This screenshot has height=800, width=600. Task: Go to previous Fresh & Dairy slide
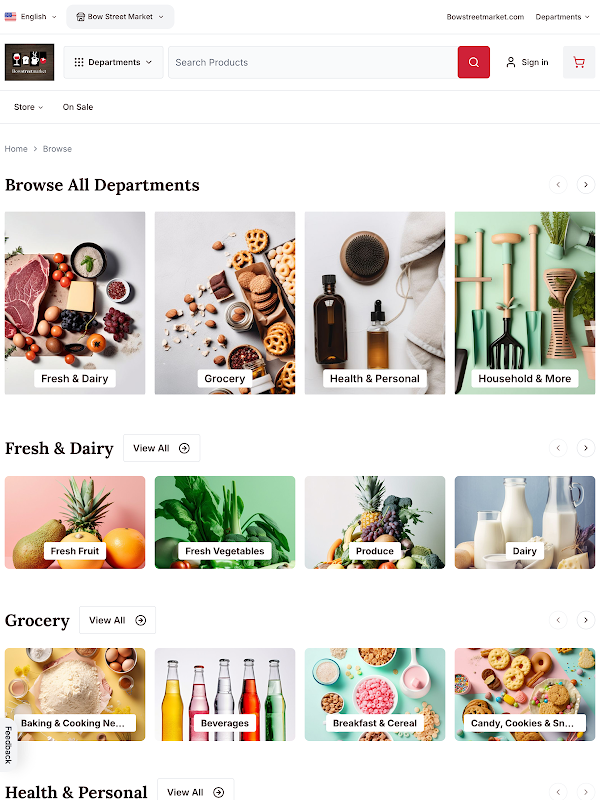(558, 448)
